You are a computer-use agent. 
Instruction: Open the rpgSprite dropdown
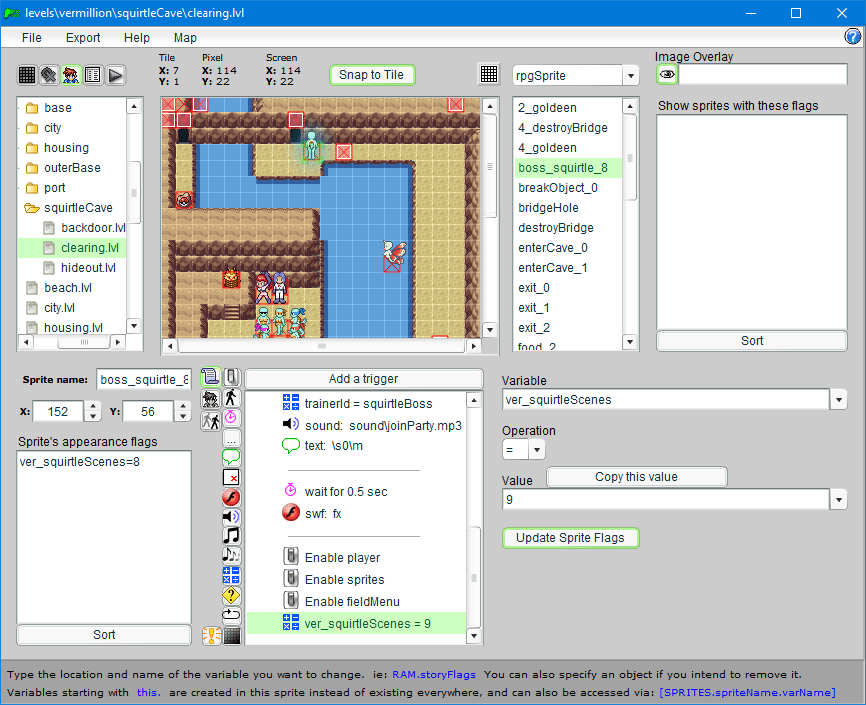(x=630, y=76)
